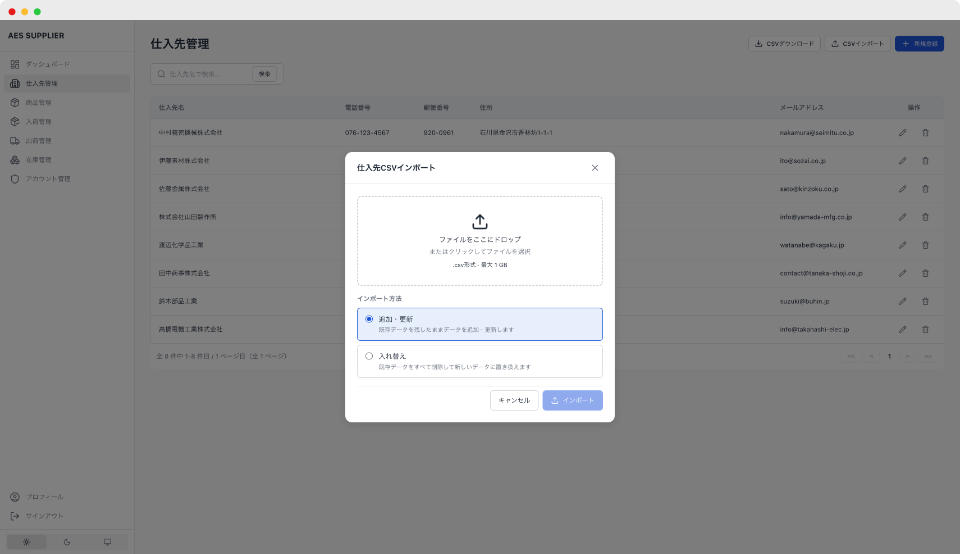The image size is (960, 554).
Task: Click the upload icon in the drop zone
Action: [480, 222]
